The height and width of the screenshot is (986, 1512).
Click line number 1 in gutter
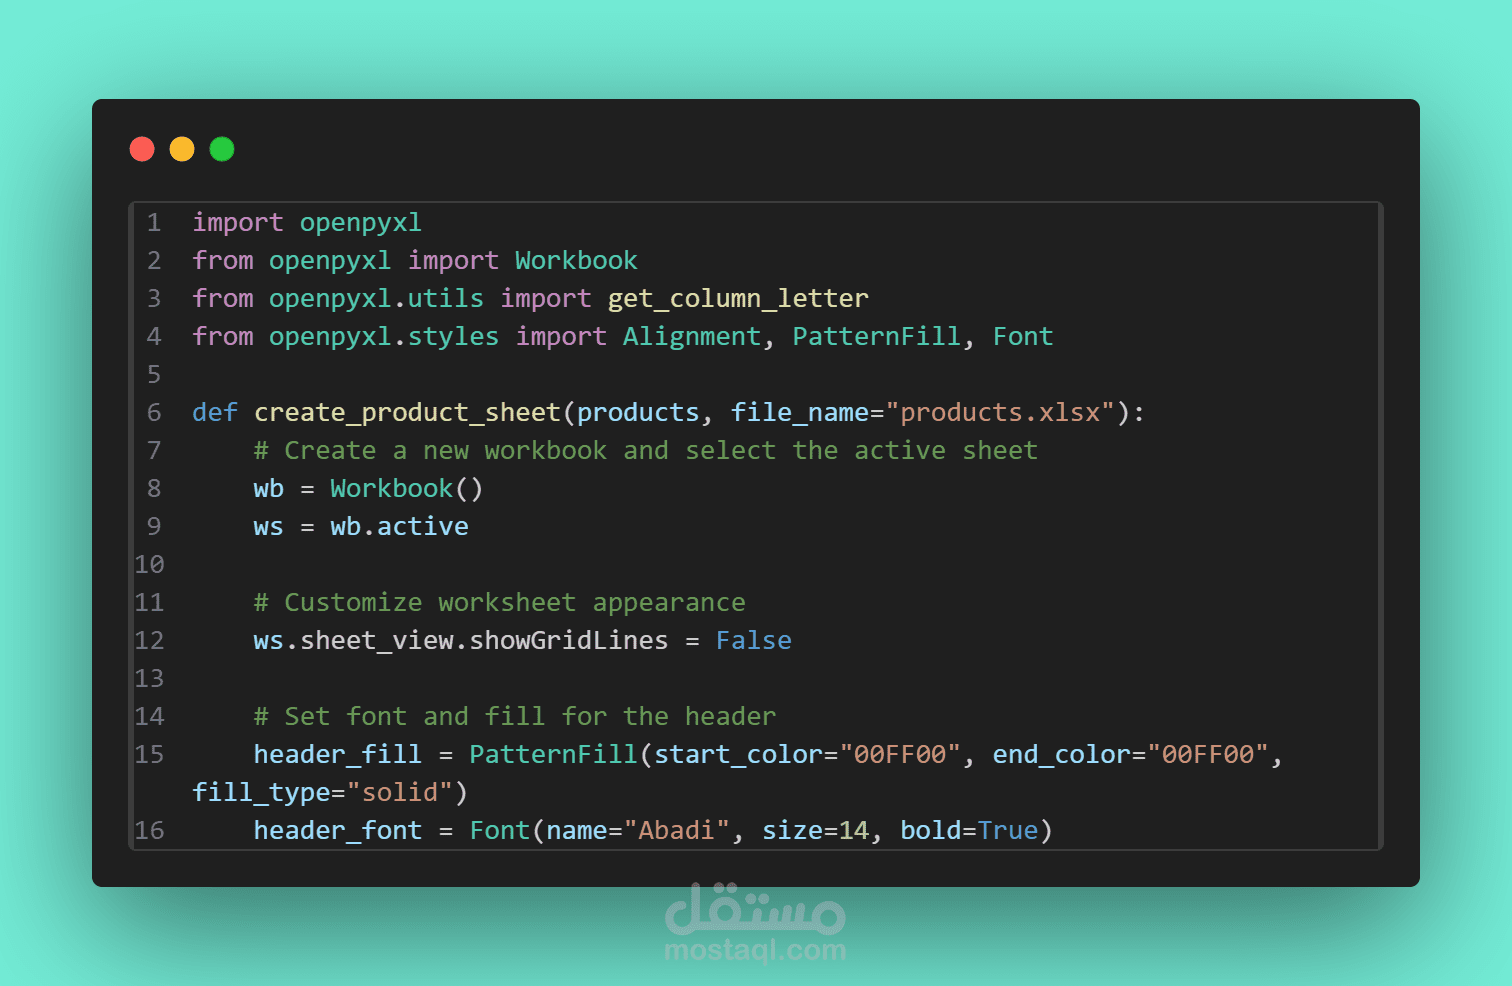pos(154,222)
